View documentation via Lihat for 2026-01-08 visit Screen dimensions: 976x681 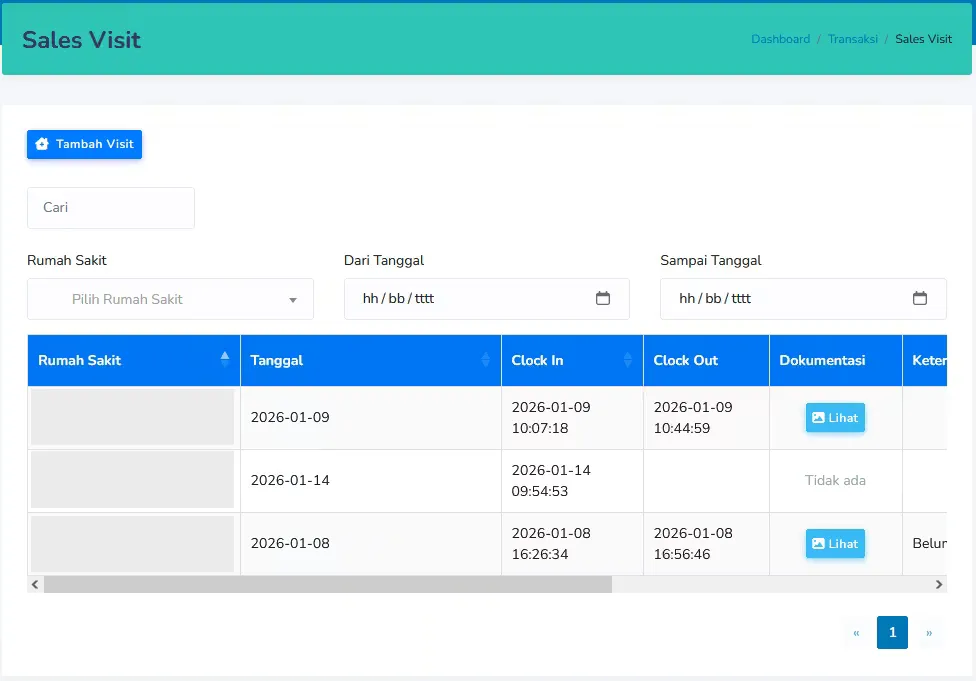coord(835,543)
